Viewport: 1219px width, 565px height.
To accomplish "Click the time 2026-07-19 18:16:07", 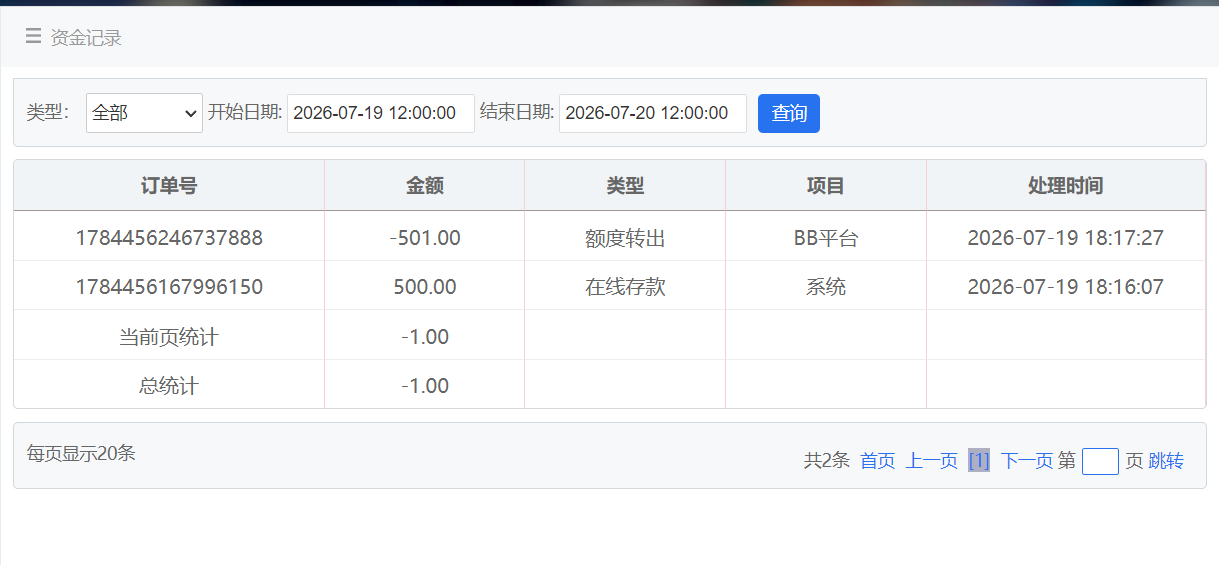I will click(x=1066, y=287).
